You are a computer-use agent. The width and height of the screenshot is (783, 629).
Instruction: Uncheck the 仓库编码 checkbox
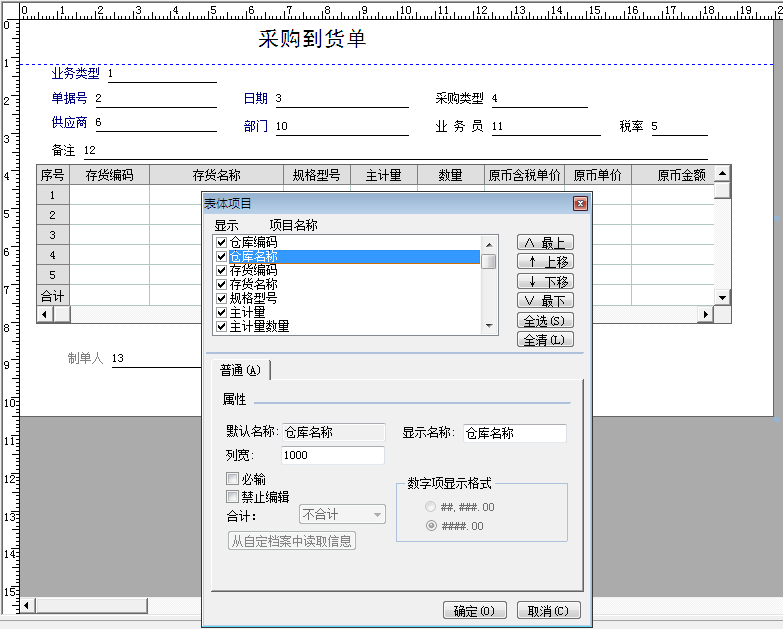(x=222, y=243)
